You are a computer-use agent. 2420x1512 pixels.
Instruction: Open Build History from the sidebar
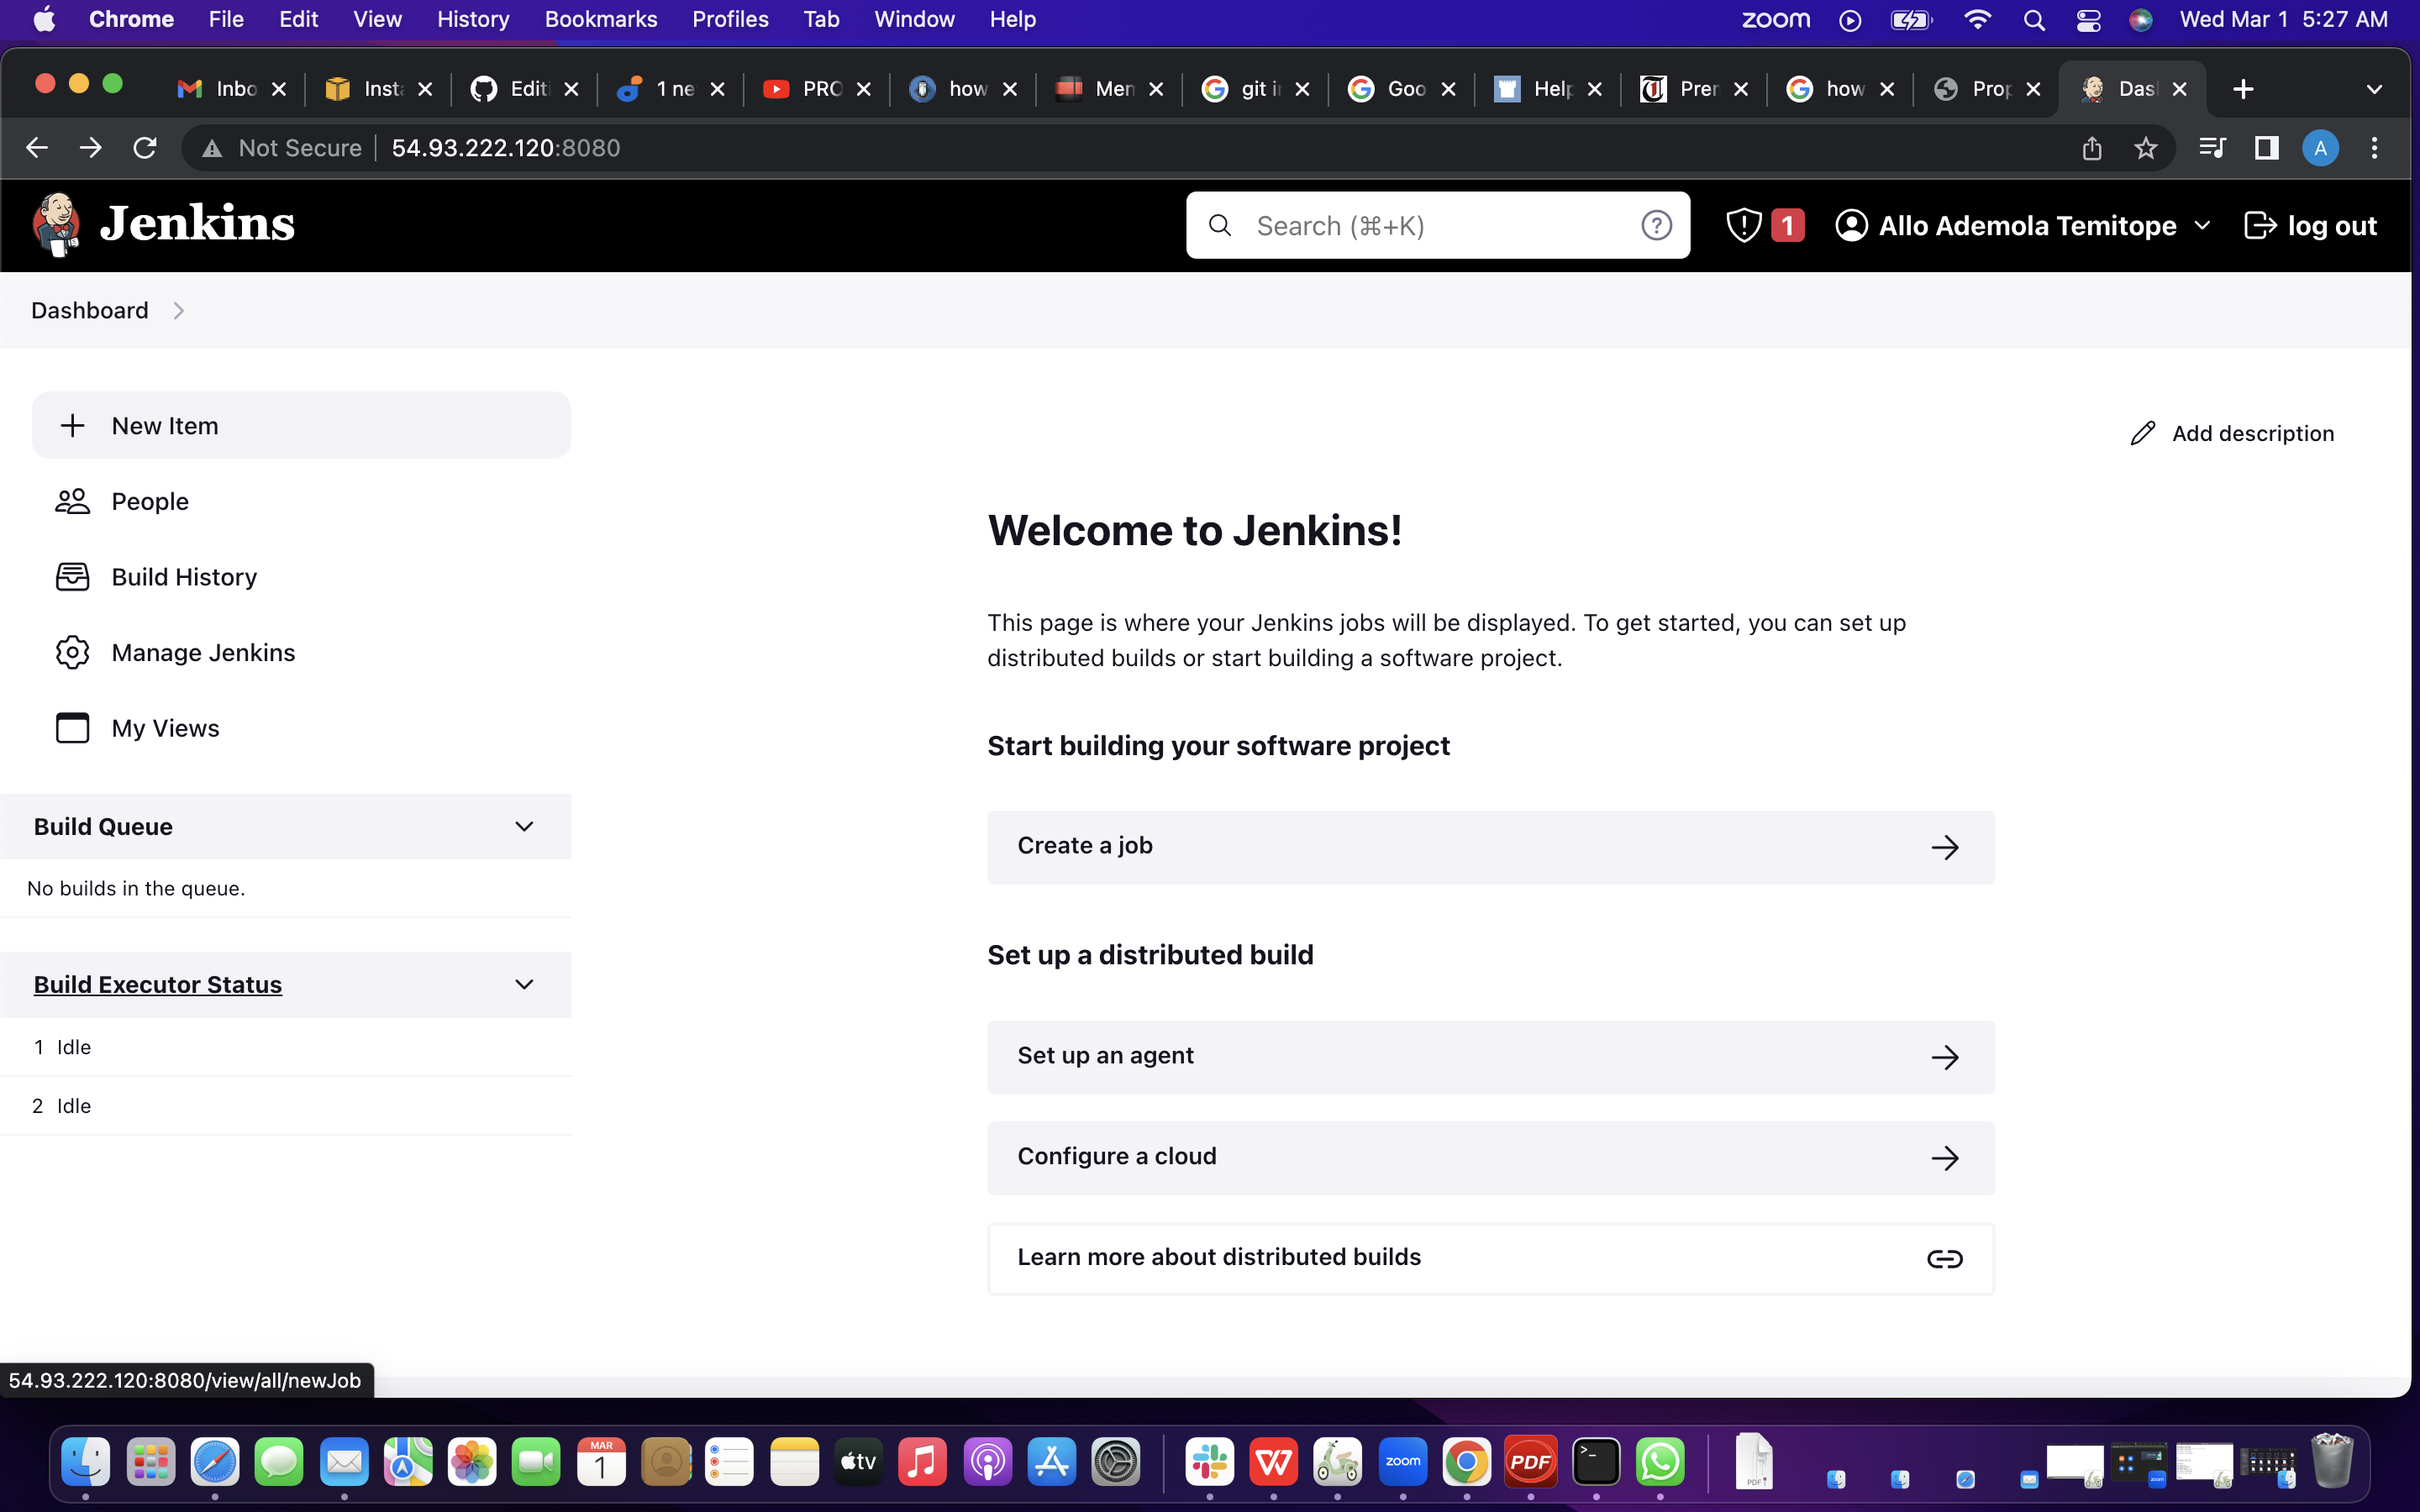183,576
